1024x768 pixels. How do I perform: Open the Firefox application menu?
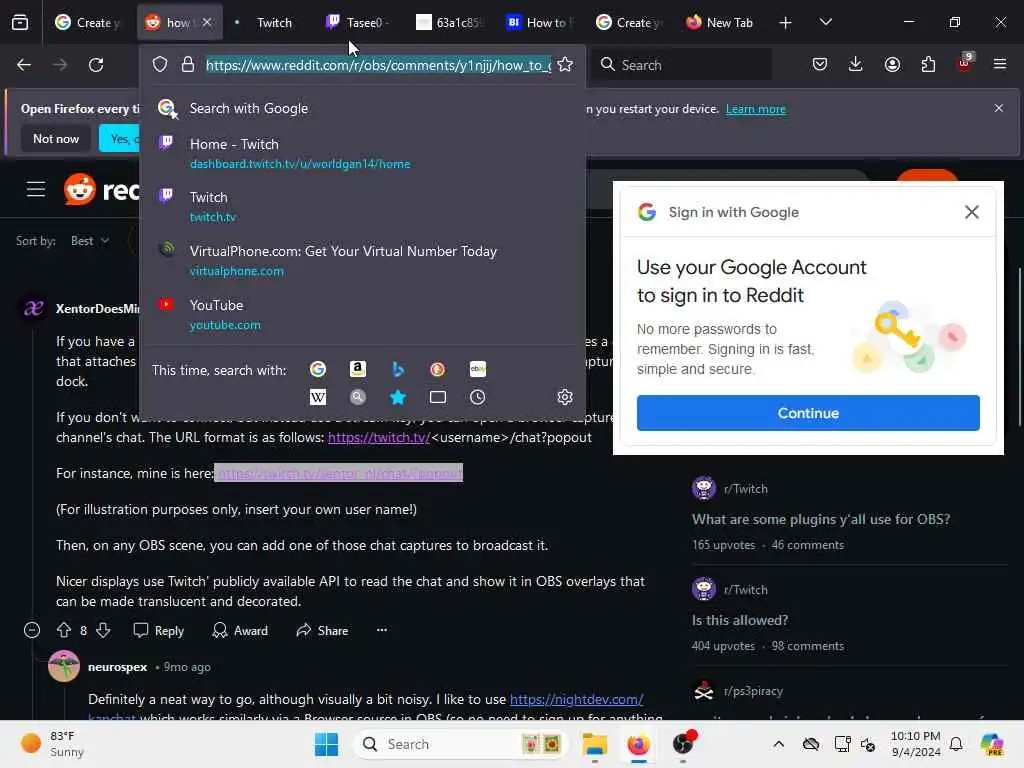click(1000, 65)
